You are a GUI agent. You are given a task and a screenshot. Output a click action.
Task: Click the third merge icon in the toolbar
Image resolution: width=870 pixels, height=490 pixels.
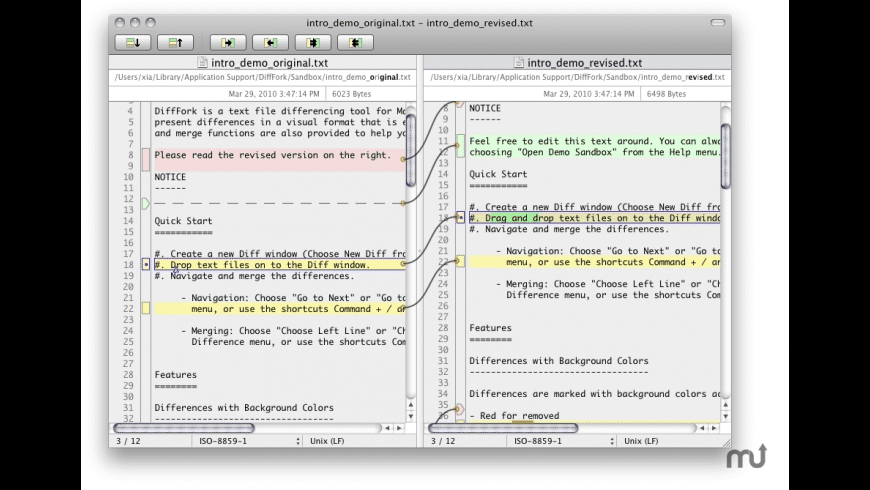tap(312, 42)
